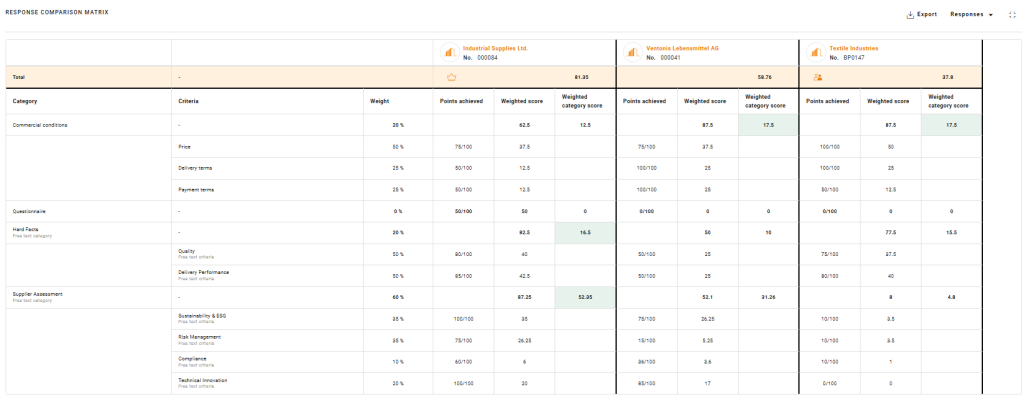This screenshot has height=397, width=1024.
Task: Click the 15/100 points for Risk Management
Action: (x=647, y=340)
